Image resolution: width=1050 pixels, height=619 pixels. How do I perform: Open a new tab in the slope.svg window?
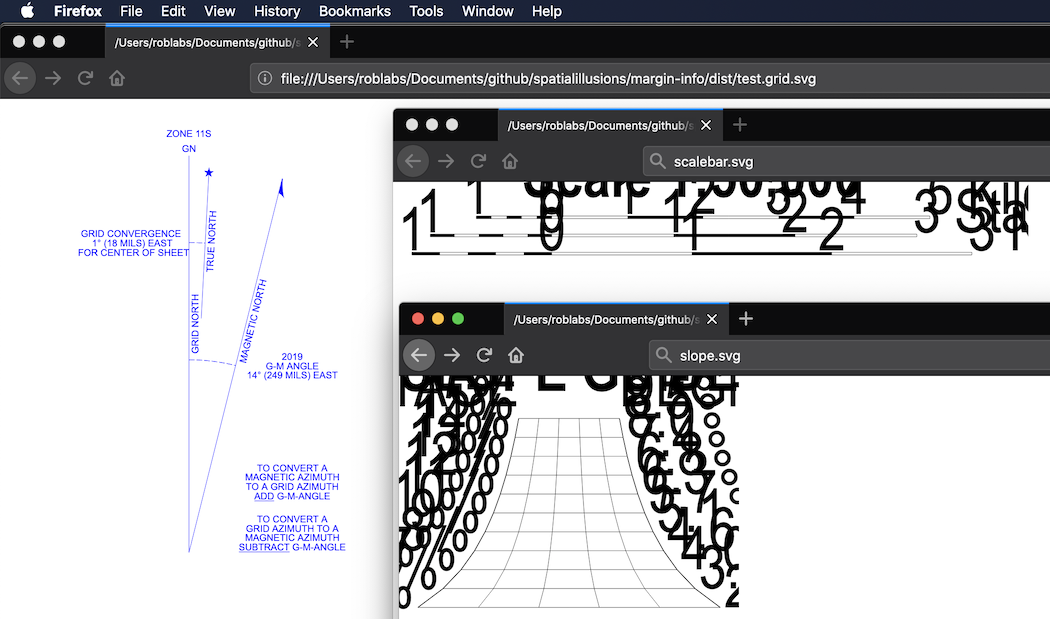click(745, 318)
